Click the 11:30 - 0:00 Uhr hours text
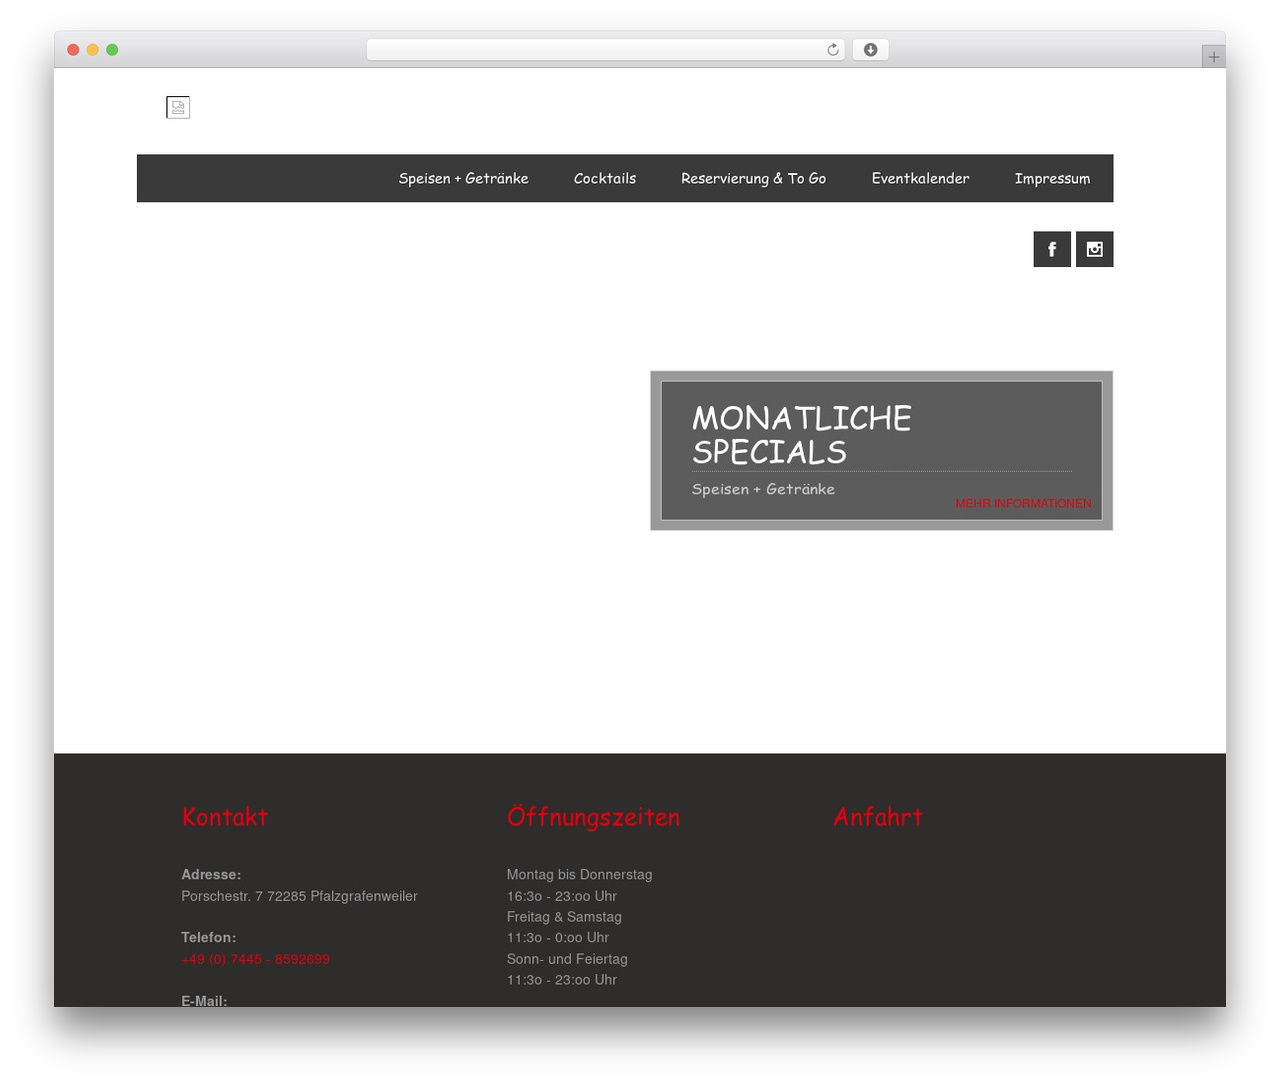Image resolution: width=1280 pixels, height=1084 pixels. (x=558, y=938)
